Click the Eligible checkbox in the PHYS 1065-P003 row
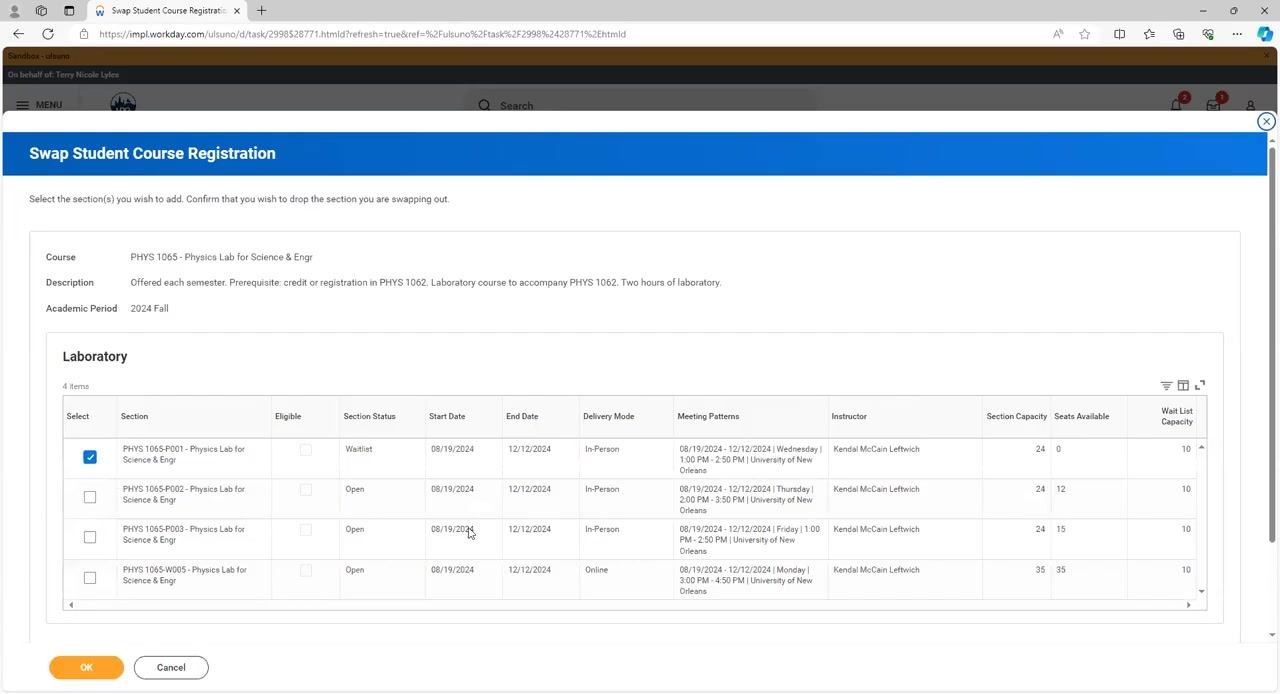The width and height of the screenshot is (1280, 694). click(x=306, y=530)
